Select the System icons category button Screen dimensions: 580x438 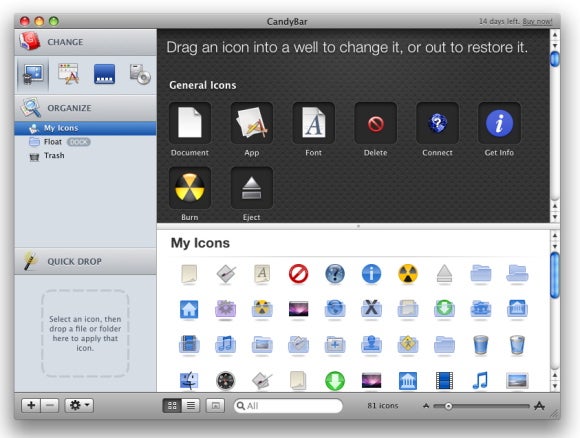33,75
